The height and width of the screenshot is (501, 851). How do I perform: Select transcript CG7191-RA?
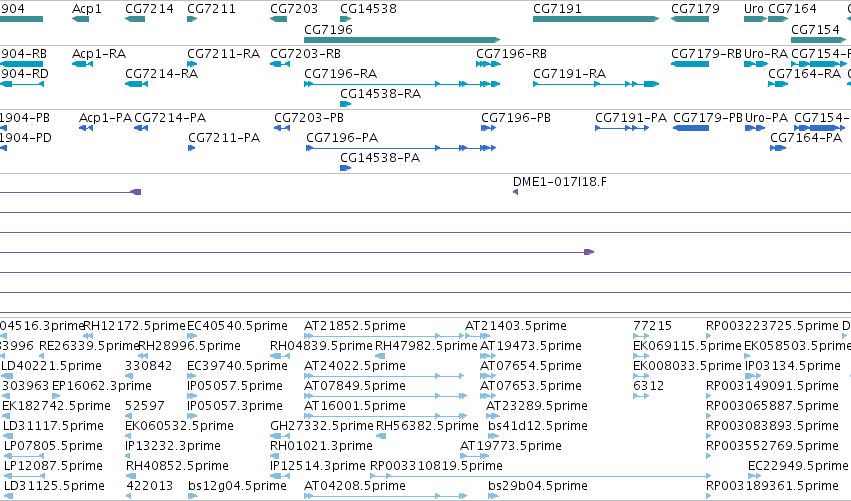pos(569,74)
